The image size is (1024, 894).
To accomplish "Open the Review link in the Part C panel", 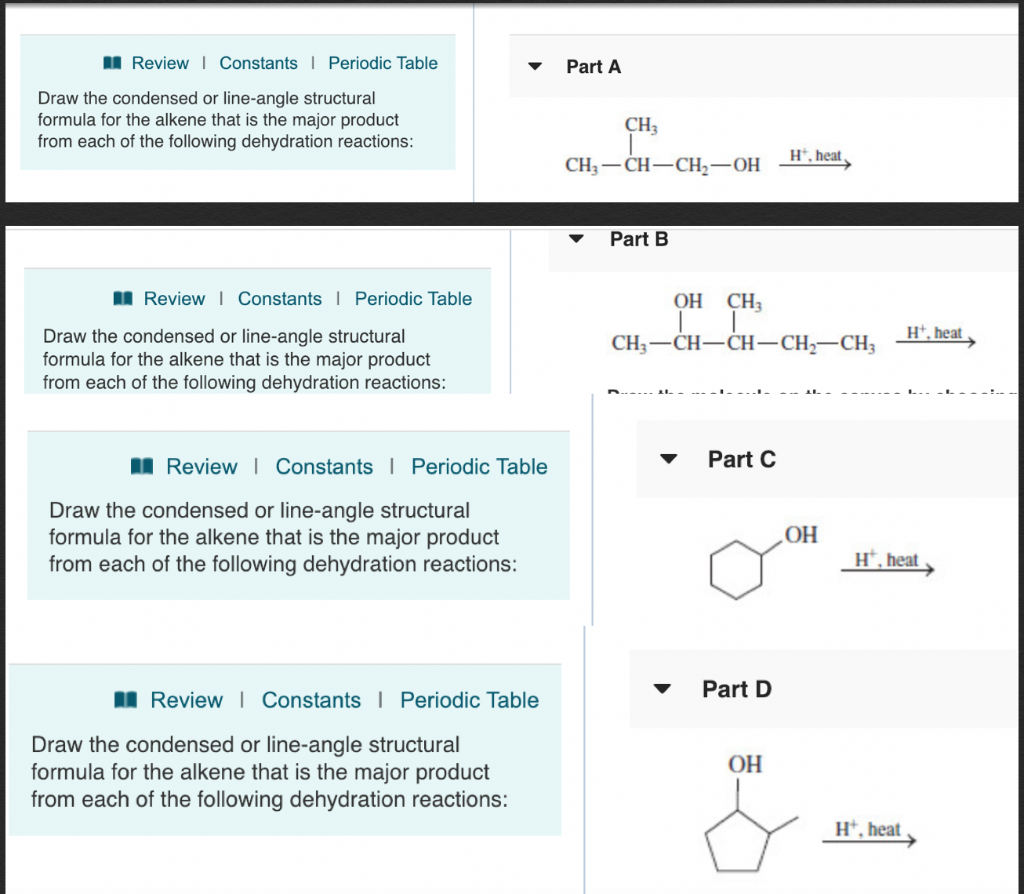I will click(x=202, y=466).
